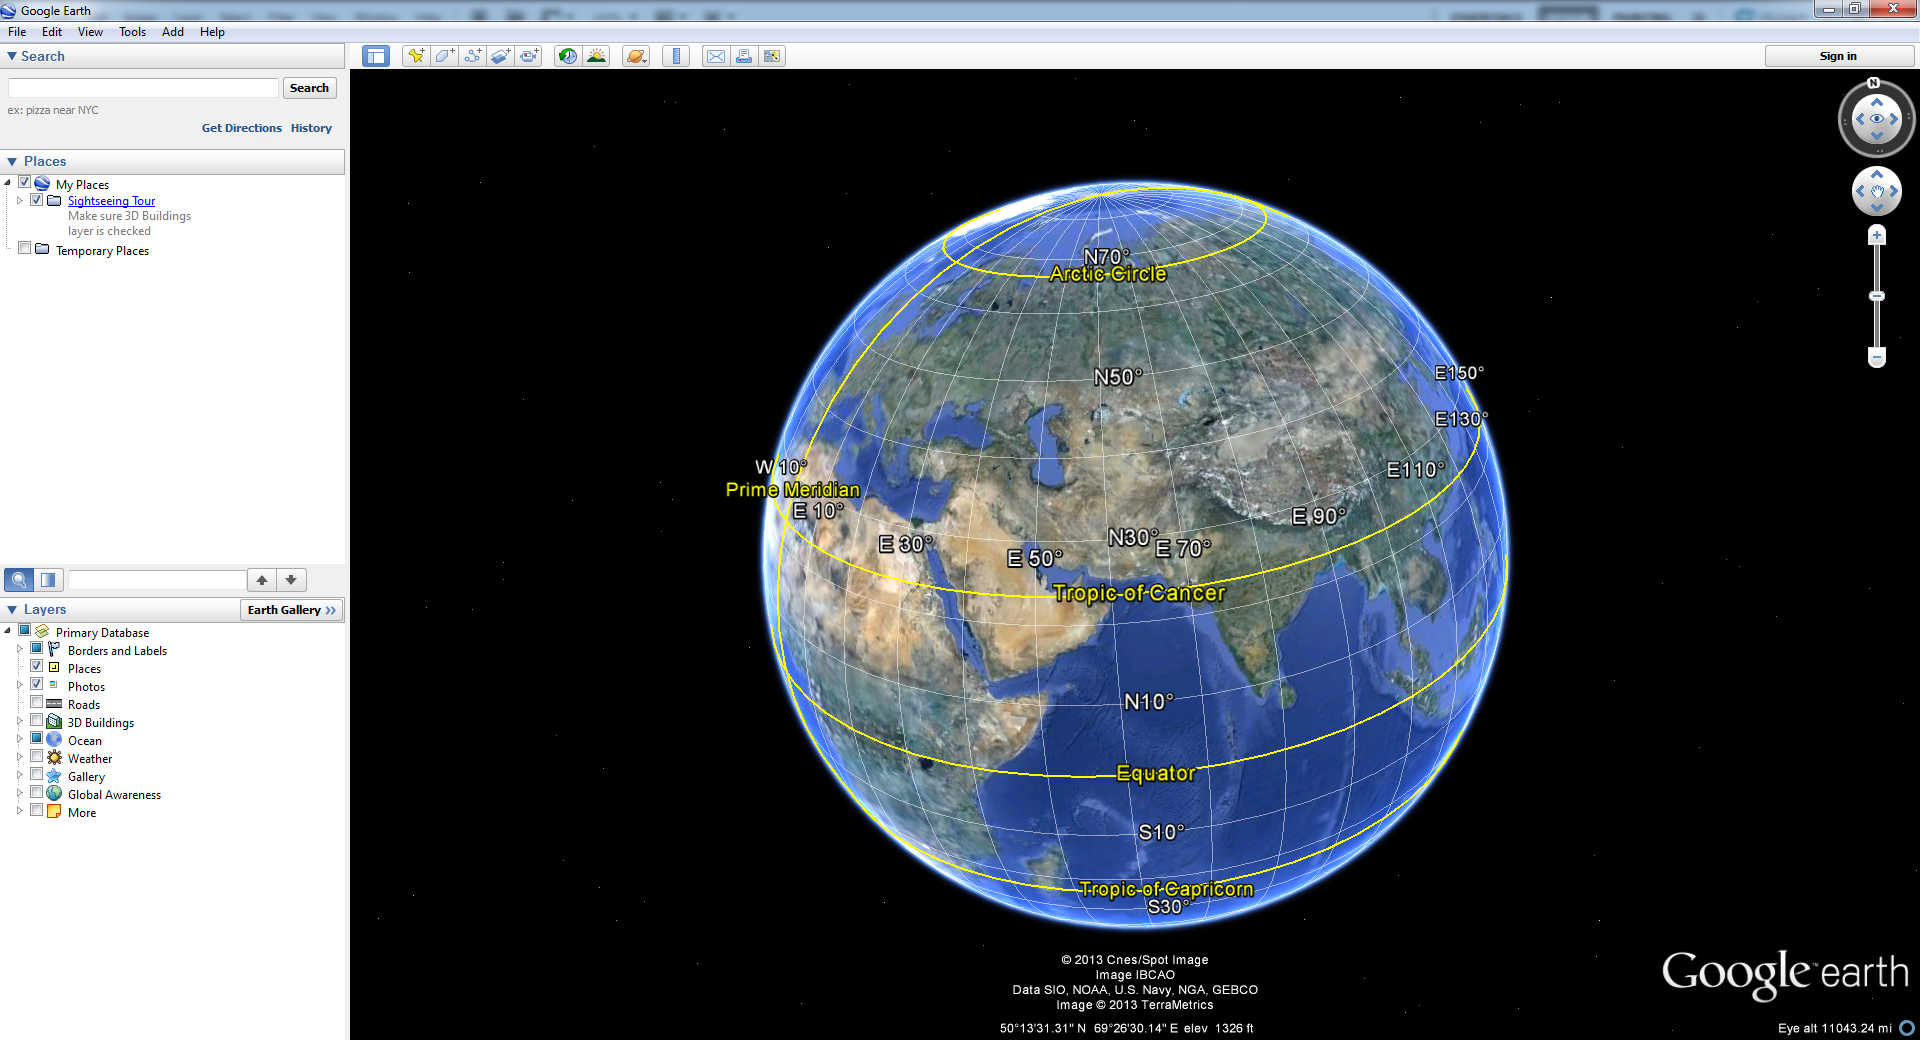Viewport: 1920px width, 1040px height.
Task: Expand the Borders and Labels layer
Action: click(19, 650)
